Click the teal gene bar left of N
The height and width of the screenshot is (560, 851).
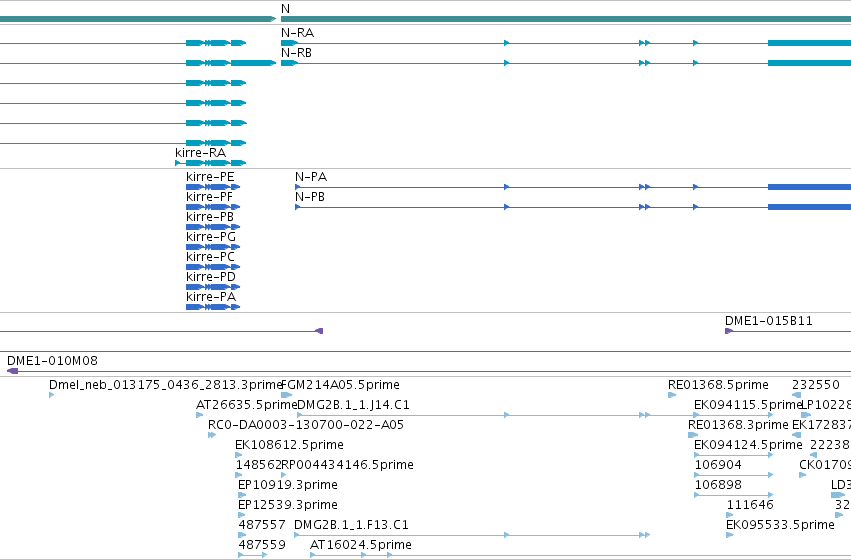(x=138, y=19)
